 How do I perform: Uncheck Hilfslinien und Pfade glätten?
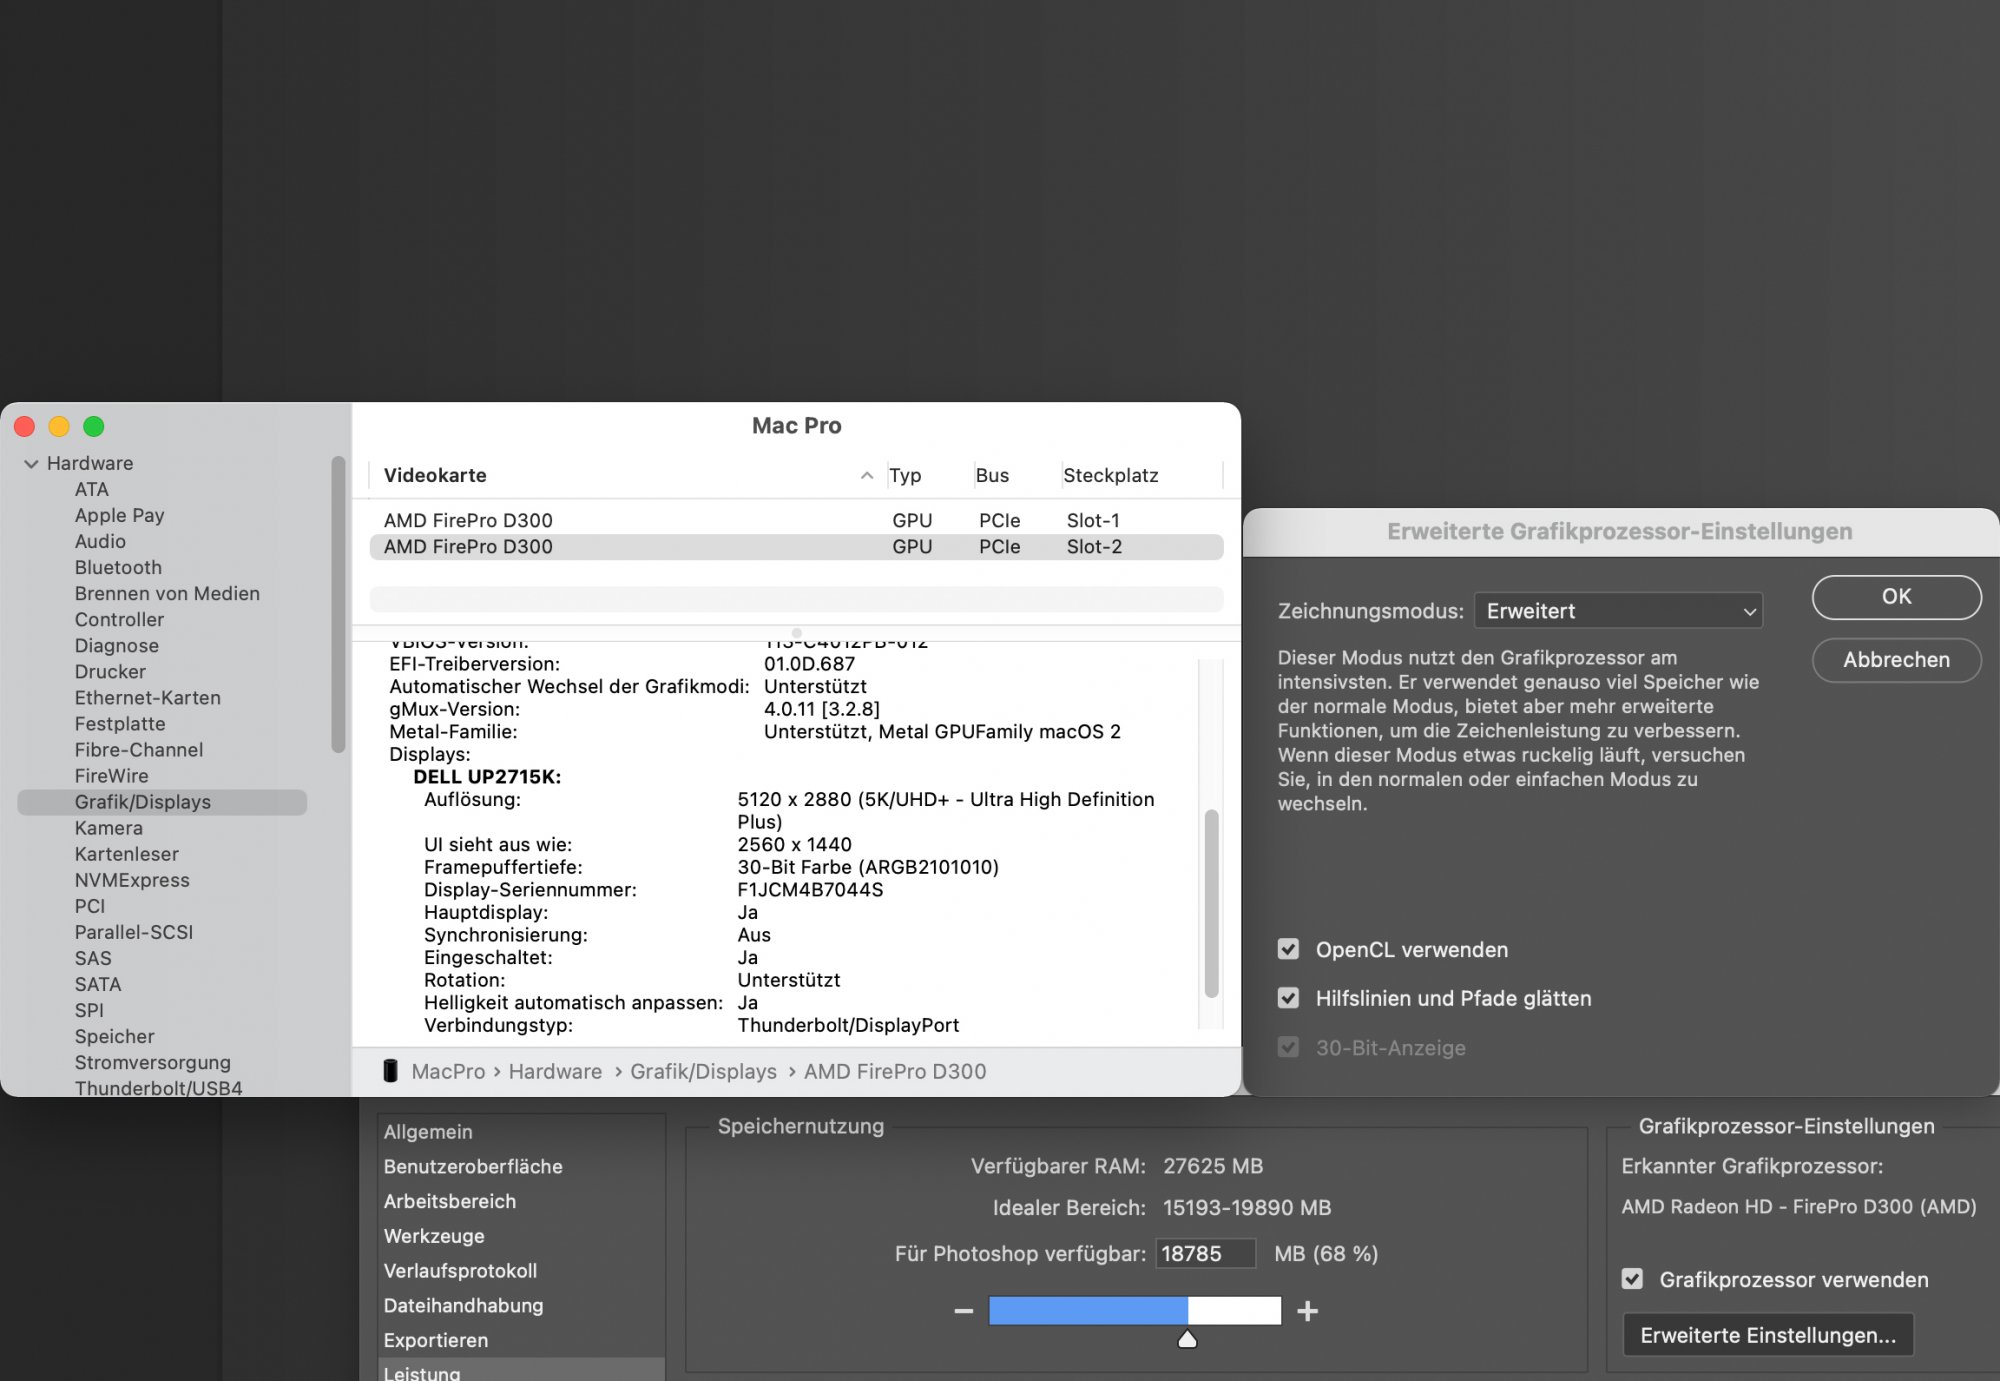click(x=1288, y=998)
